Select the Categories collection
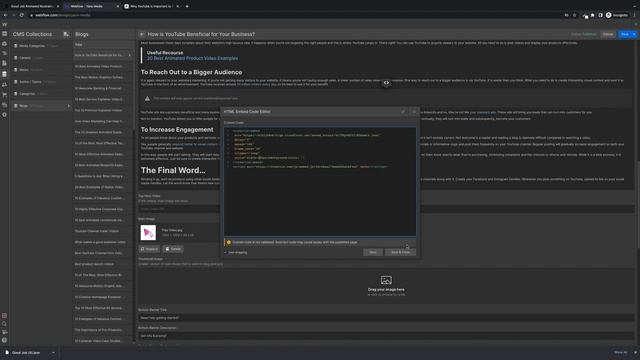 (41, 94)
